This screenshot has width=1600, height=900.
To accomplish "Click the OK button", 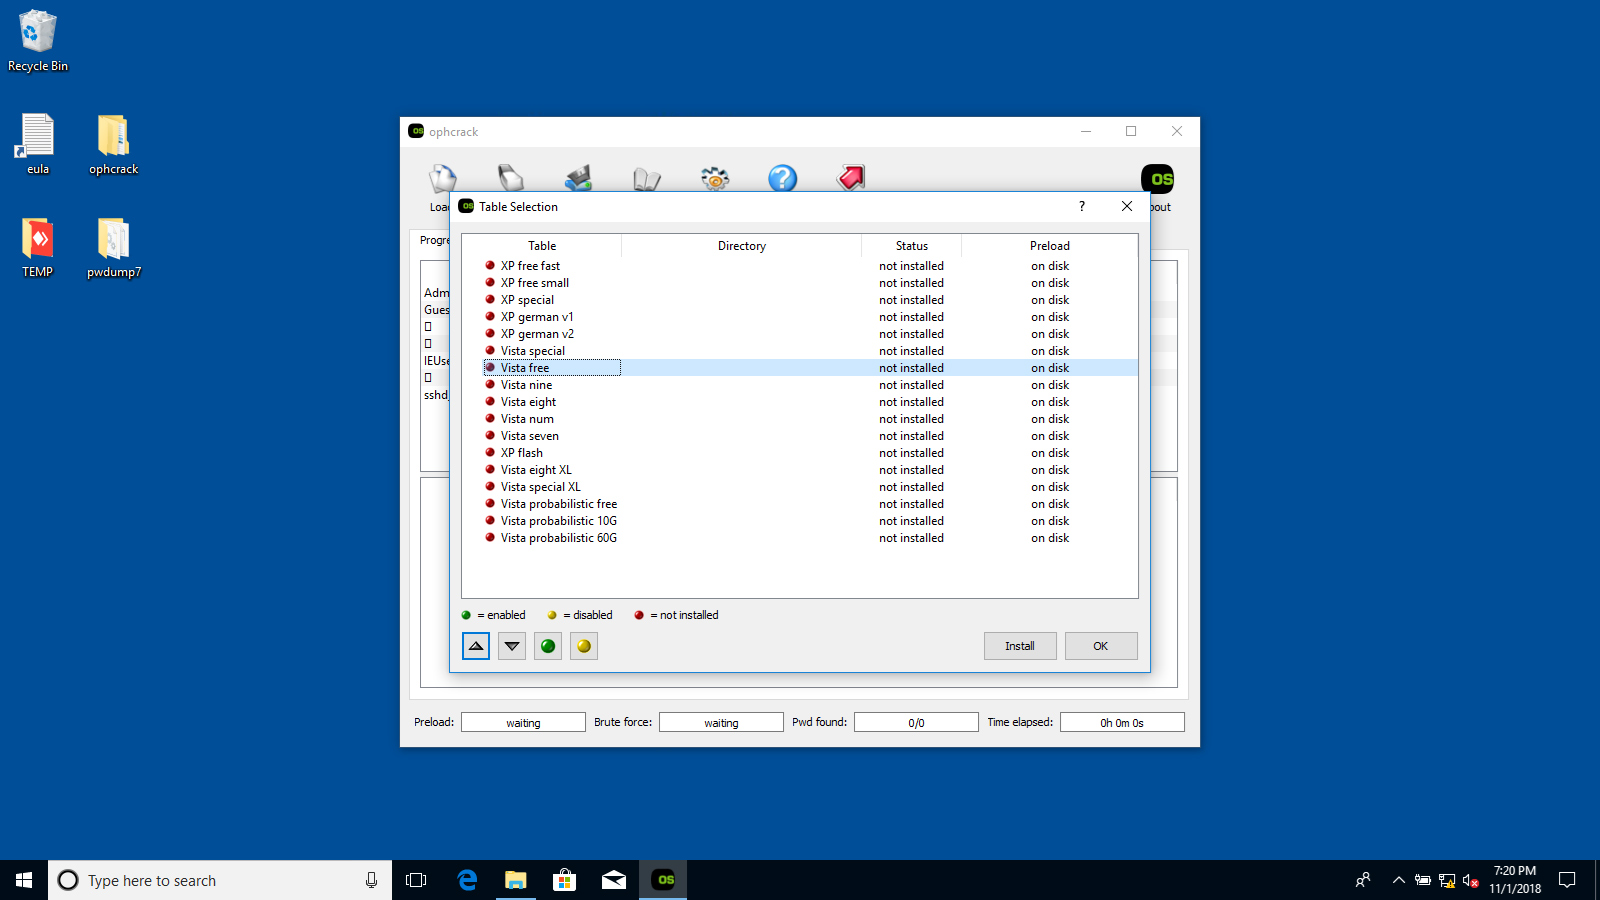I will pos(1100,646).
